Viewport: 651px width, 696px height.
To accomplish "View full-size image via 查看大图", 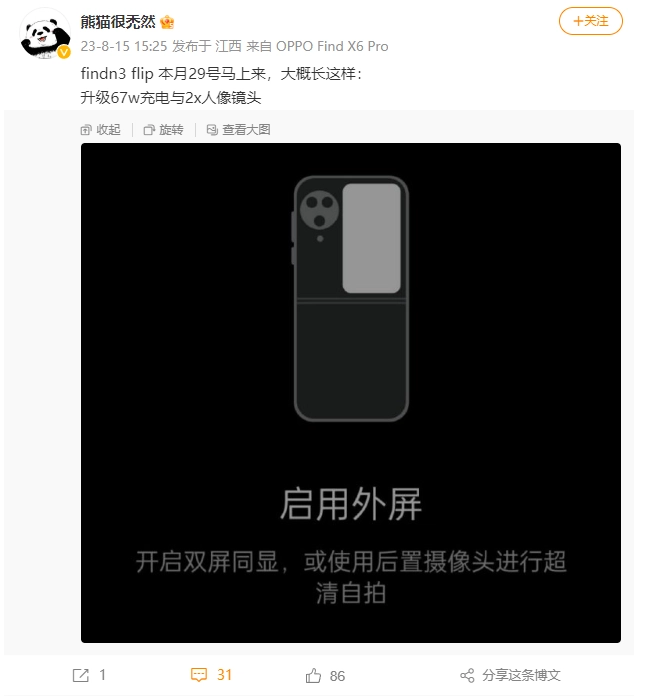I will coord(246,130).
